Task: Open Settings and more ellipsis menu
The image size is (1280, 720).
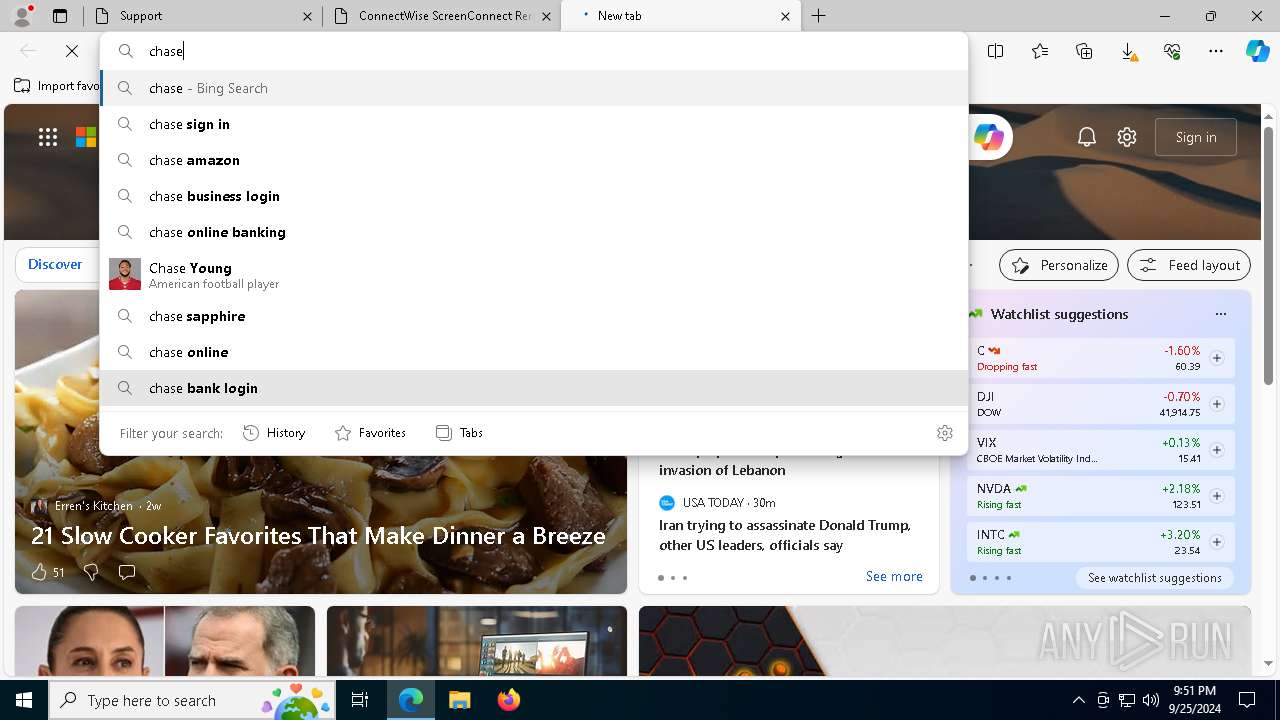Action: pyautogui.click(x=1216, y=51)
